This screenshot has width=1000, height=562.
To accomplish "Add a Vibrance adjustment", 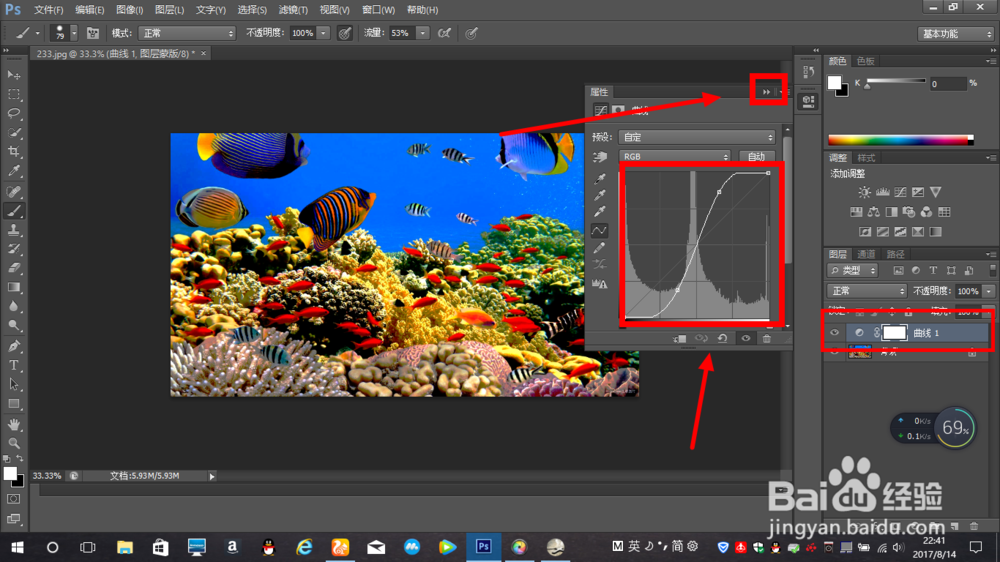I will coord(936,192).
